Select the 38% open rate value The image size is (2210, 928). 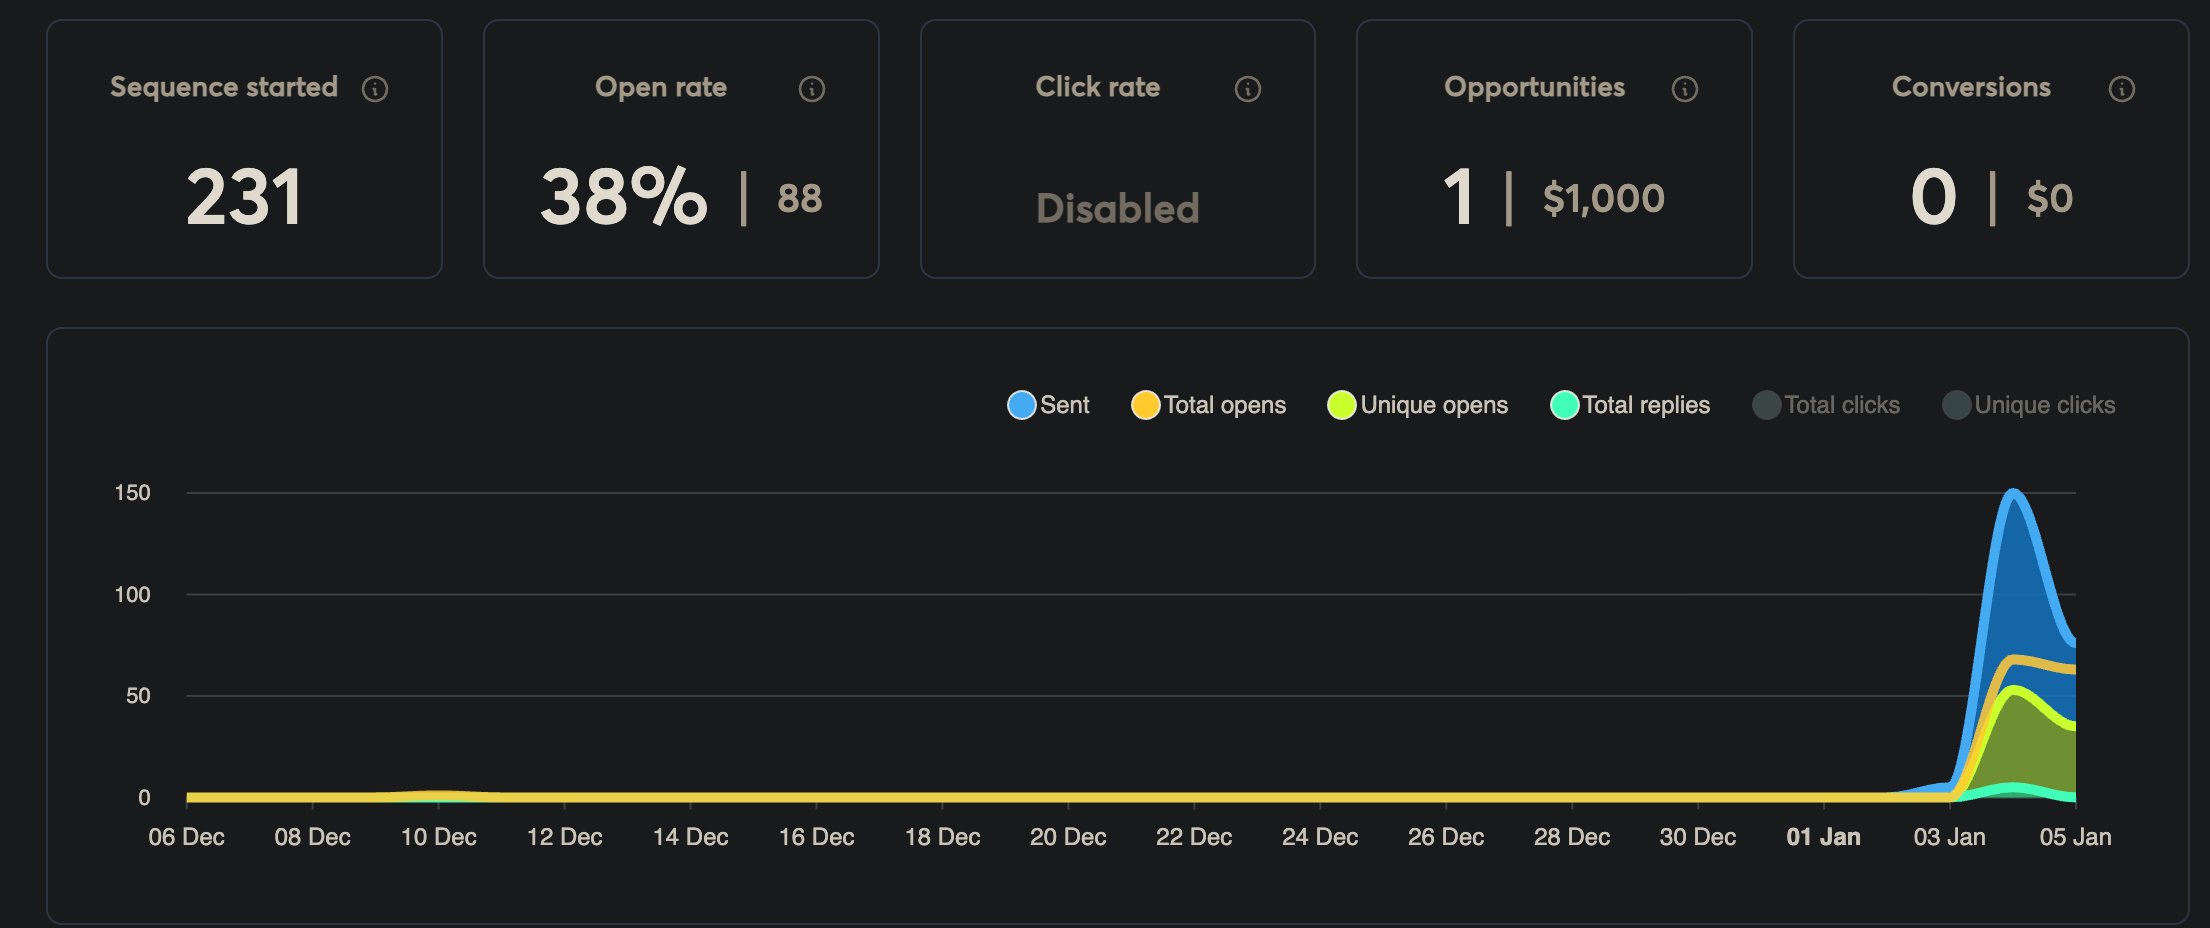(623, 197)
